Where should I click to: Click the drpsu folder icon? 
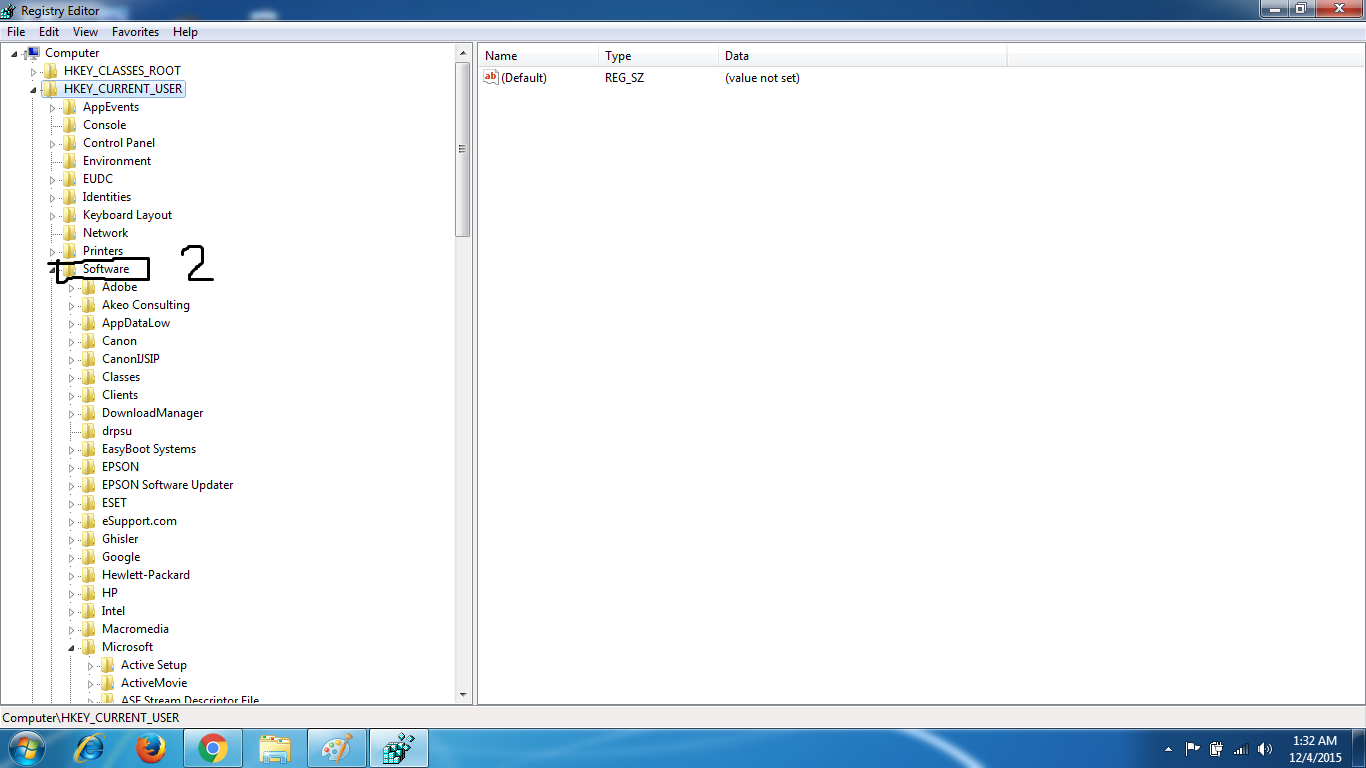tap(88, 431)
